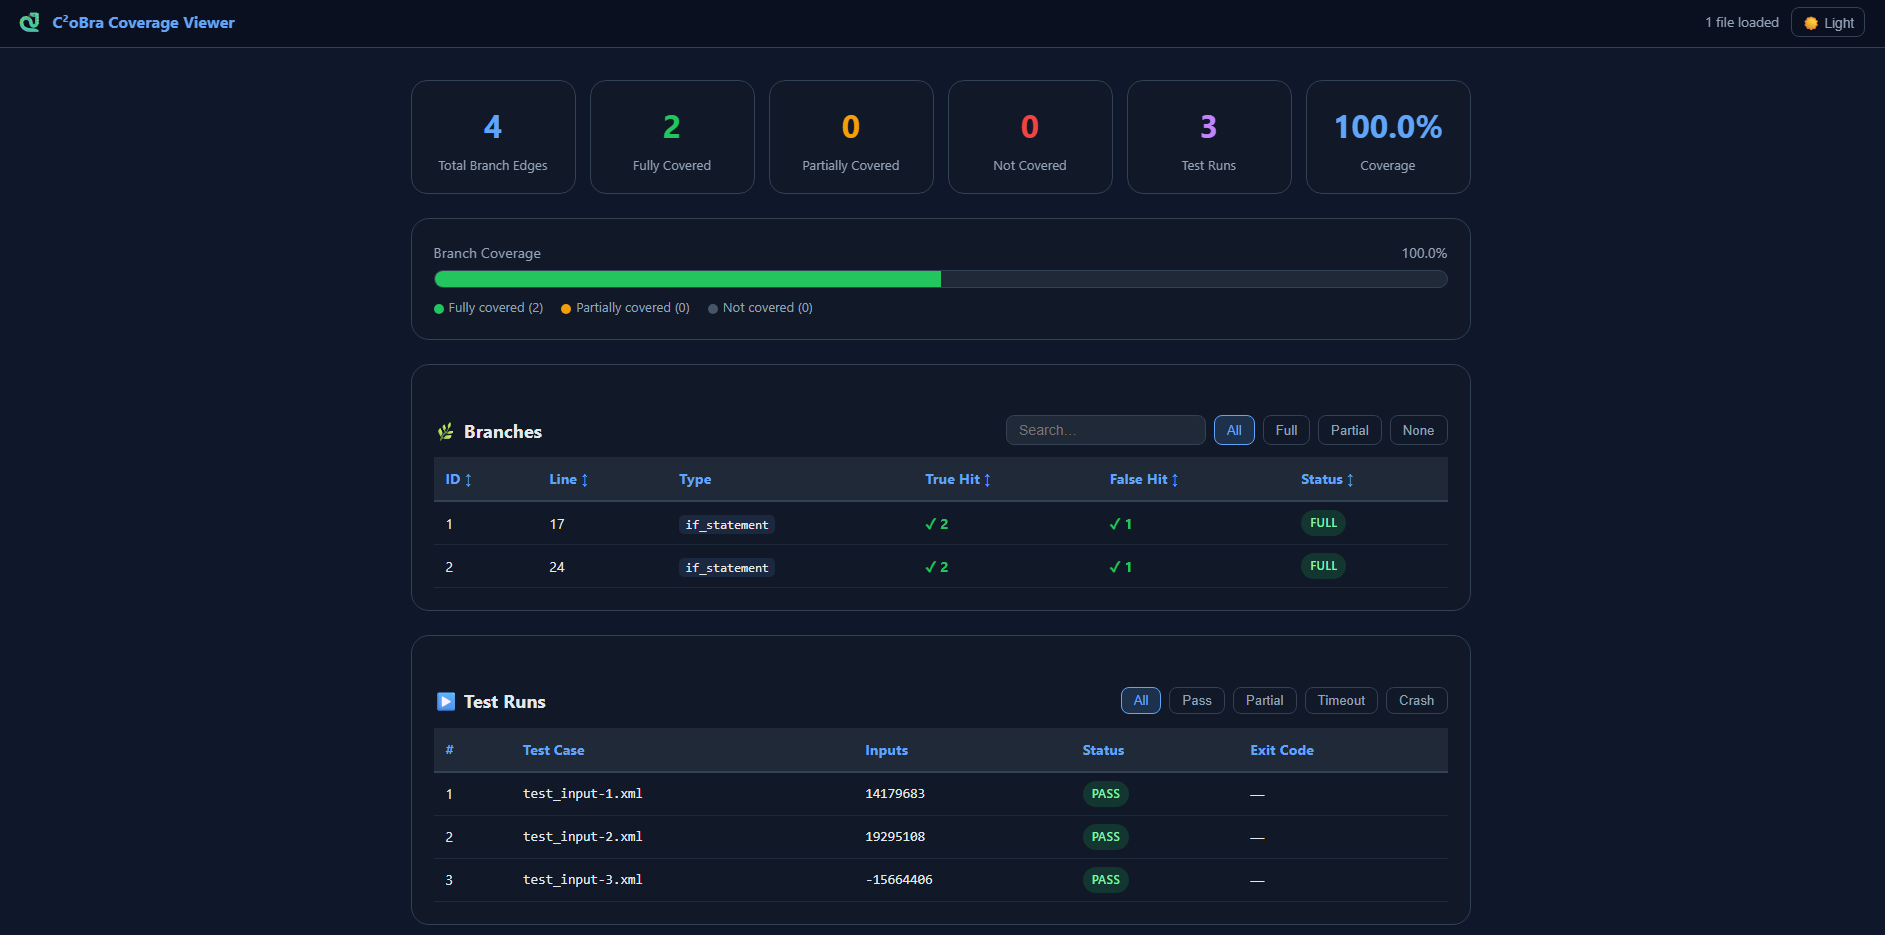
Task: Click the leaf icon beside Branches heading
Action: coord(446,431)
